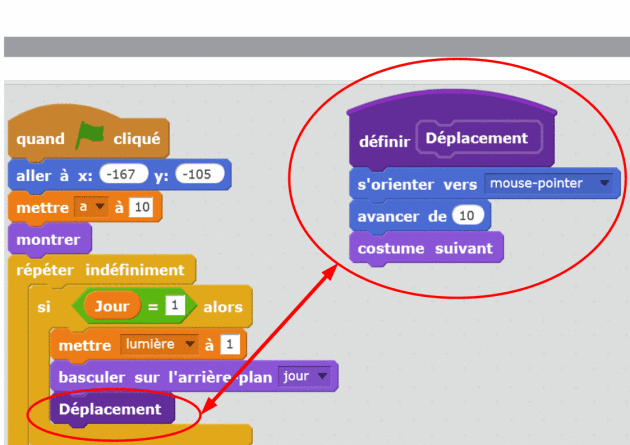
Task: Select the 'costume suivant' block
Action: 426,247
